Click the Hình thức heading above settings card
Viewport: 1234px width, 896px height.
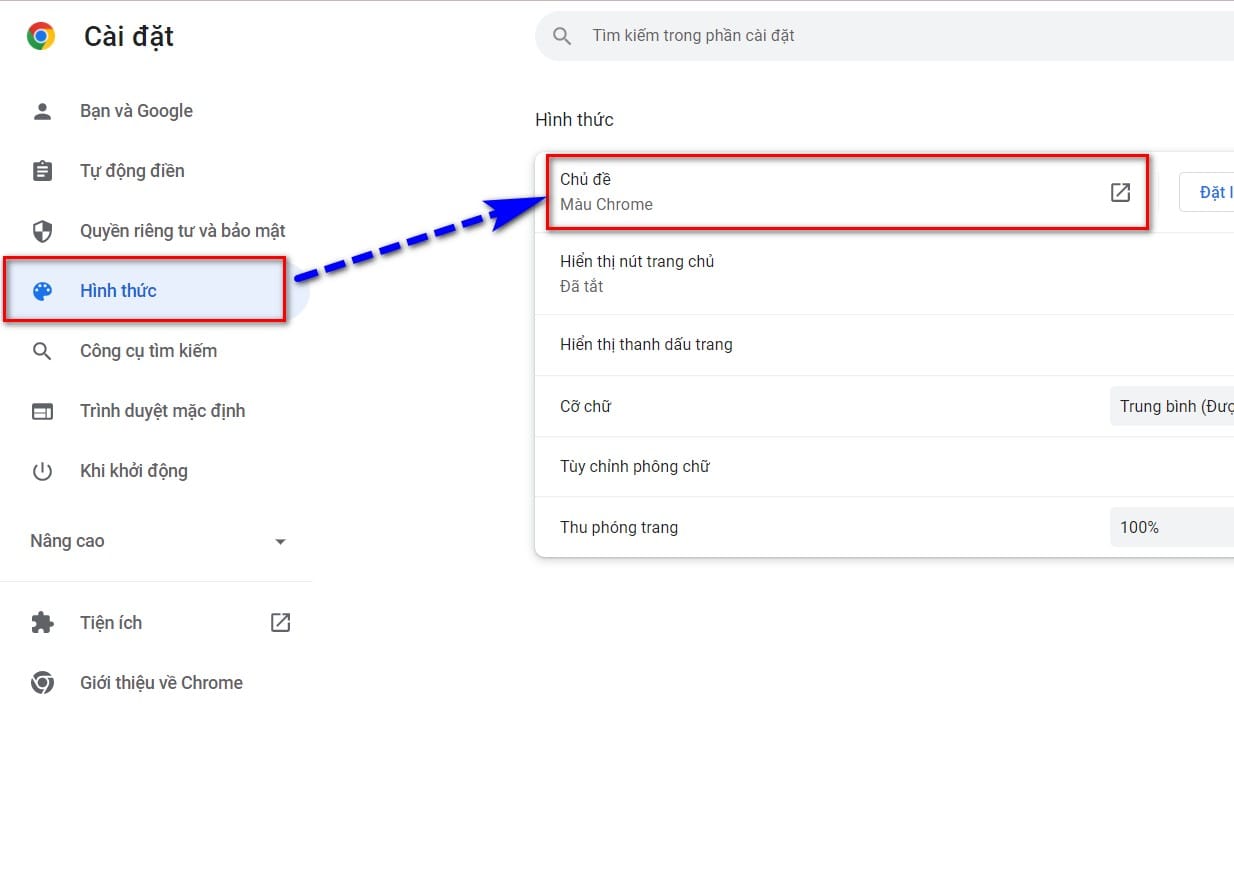[x=574, y=120]
